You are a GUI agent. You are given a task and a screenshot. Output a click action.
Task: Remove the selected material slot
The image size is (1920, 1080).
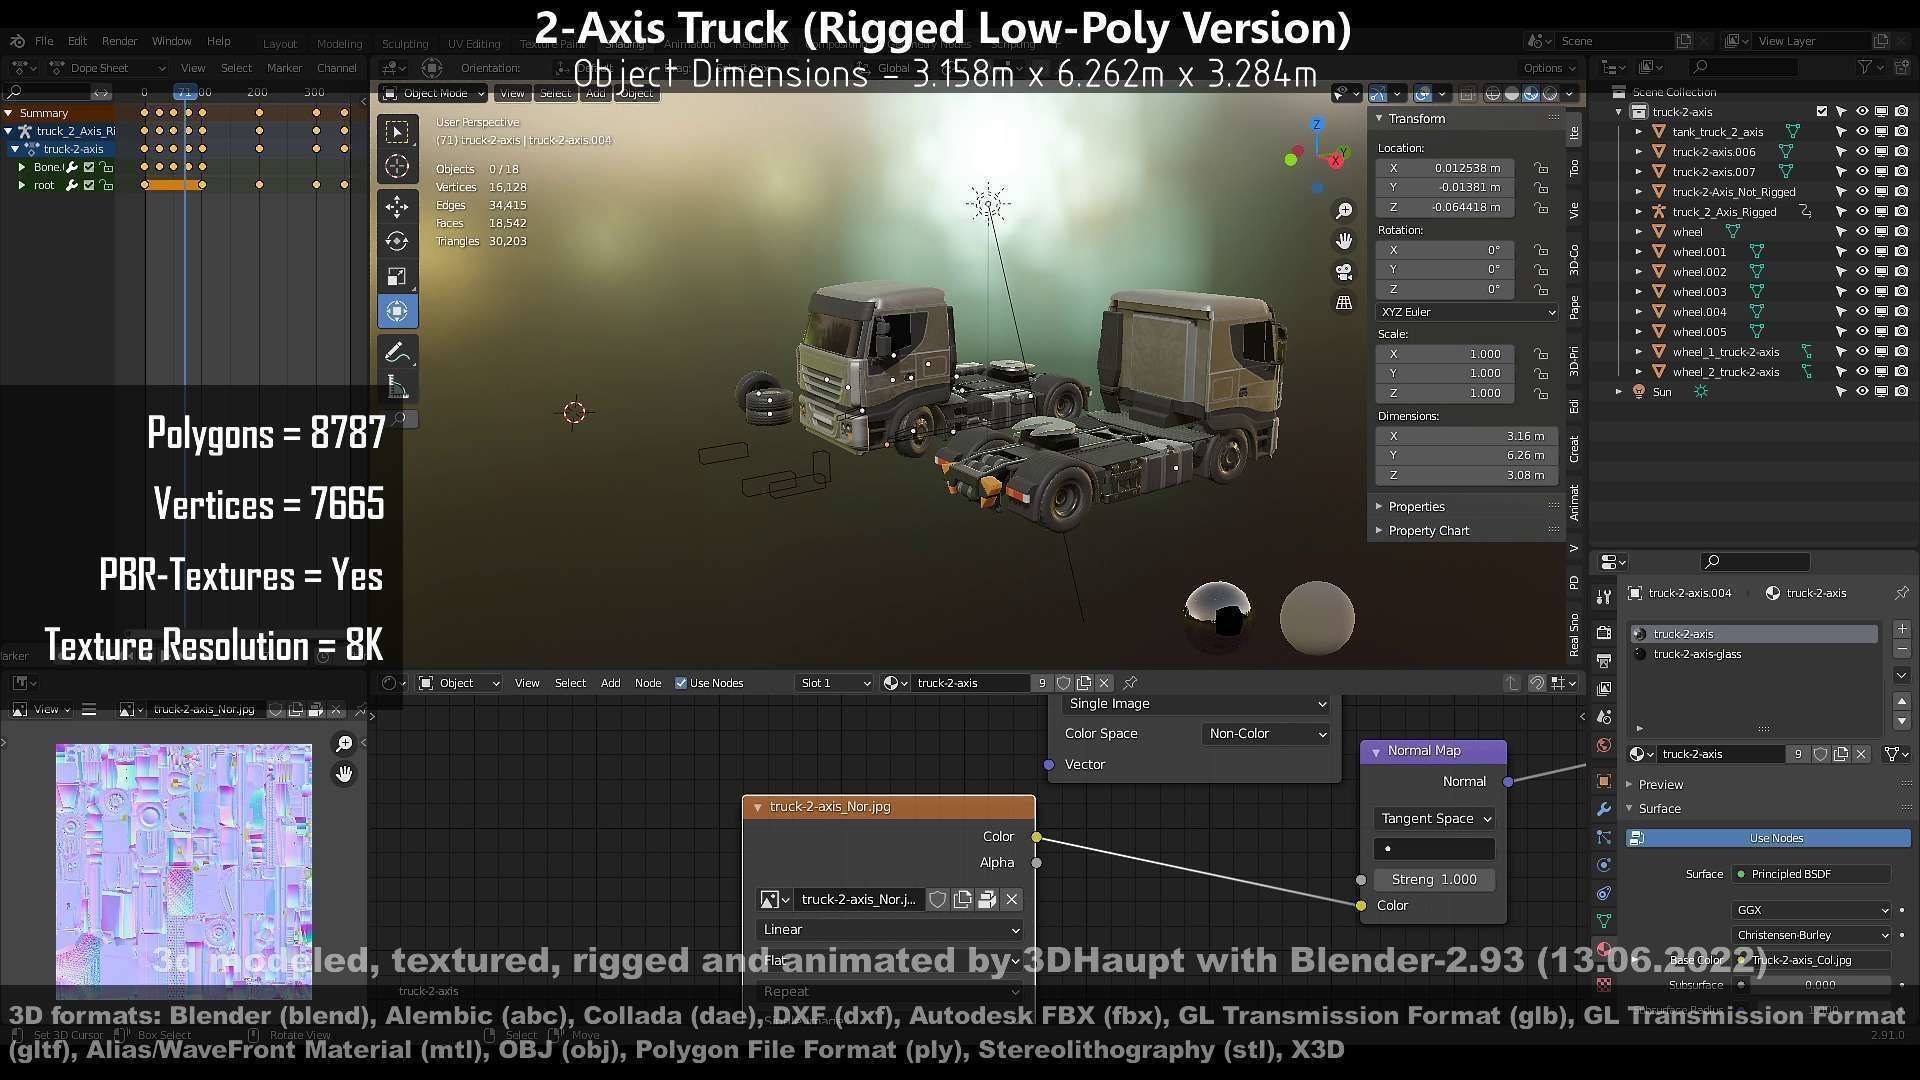[x=1901, y=651]
